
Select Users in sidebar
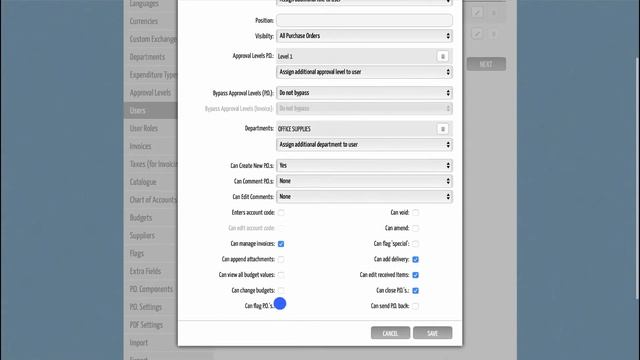pyautogui.click(x=151, y=111)
